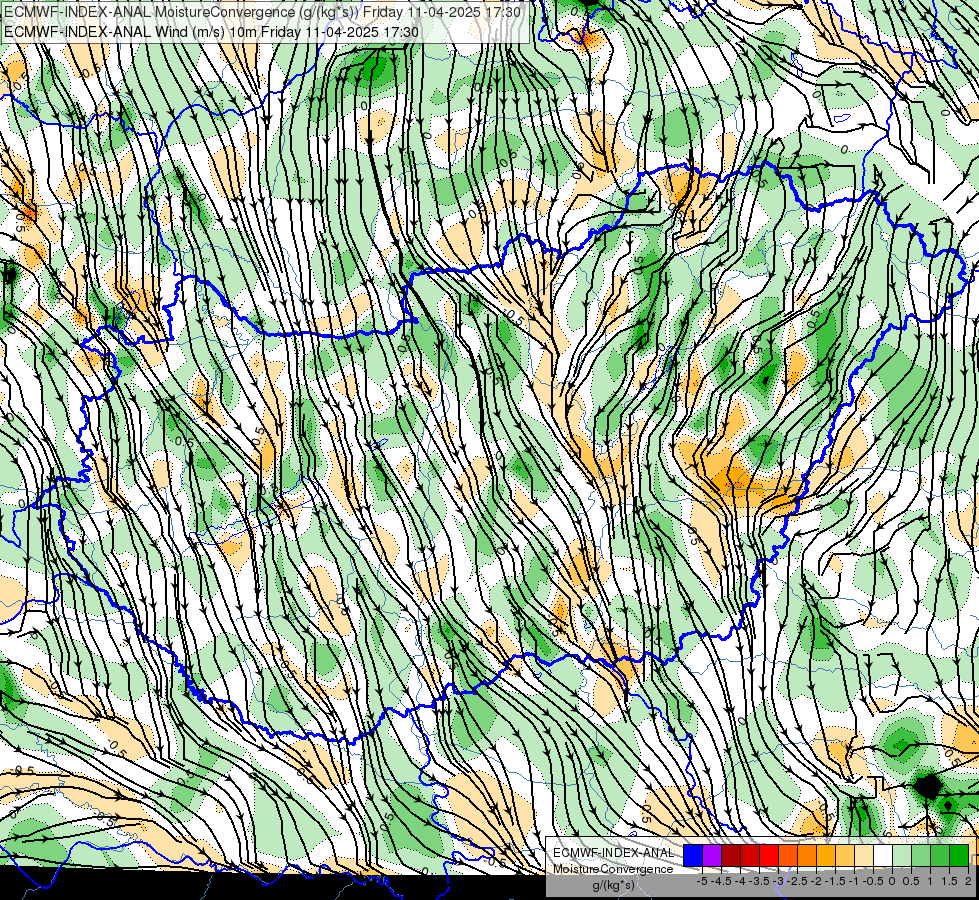Click the MoistureConvergence label in the legend
Viewport: 979px width, 900px height.
tap(613, 869)
